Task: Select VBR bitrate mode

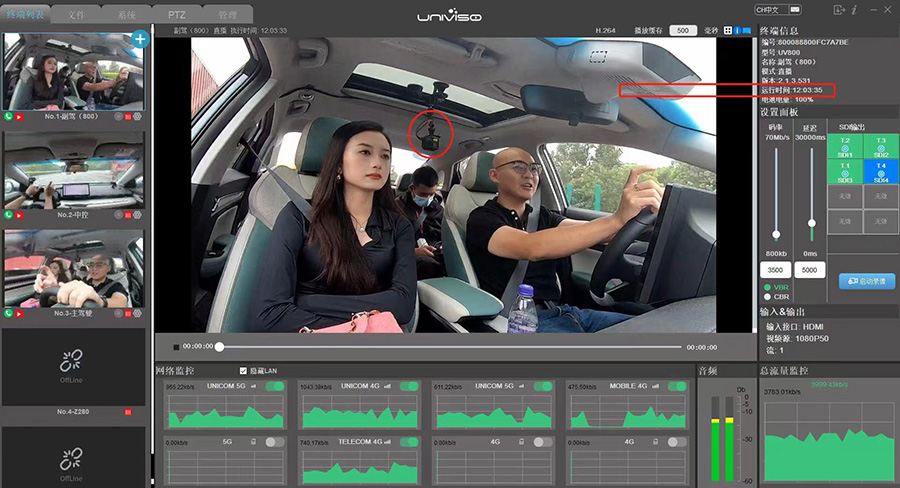Action: pyautogui.click(x=767, y=287)
